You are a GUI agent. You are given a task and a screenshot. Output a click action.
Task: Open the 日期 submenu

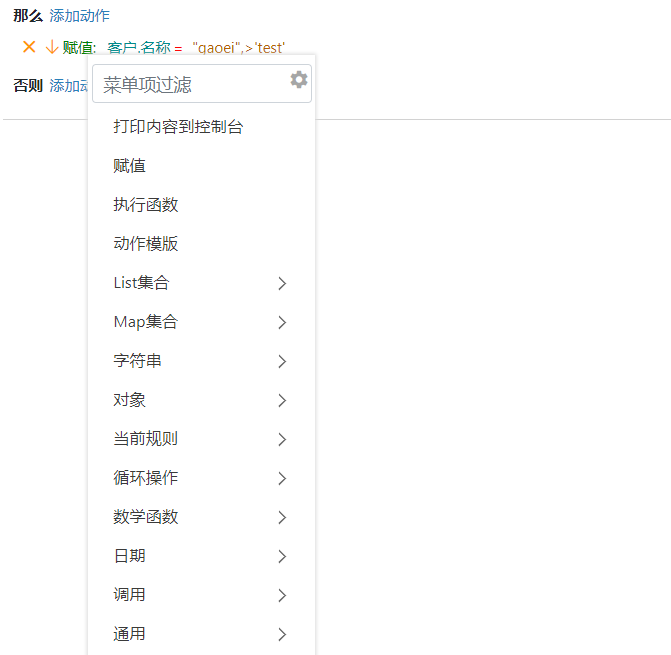(x=200, y=556)
